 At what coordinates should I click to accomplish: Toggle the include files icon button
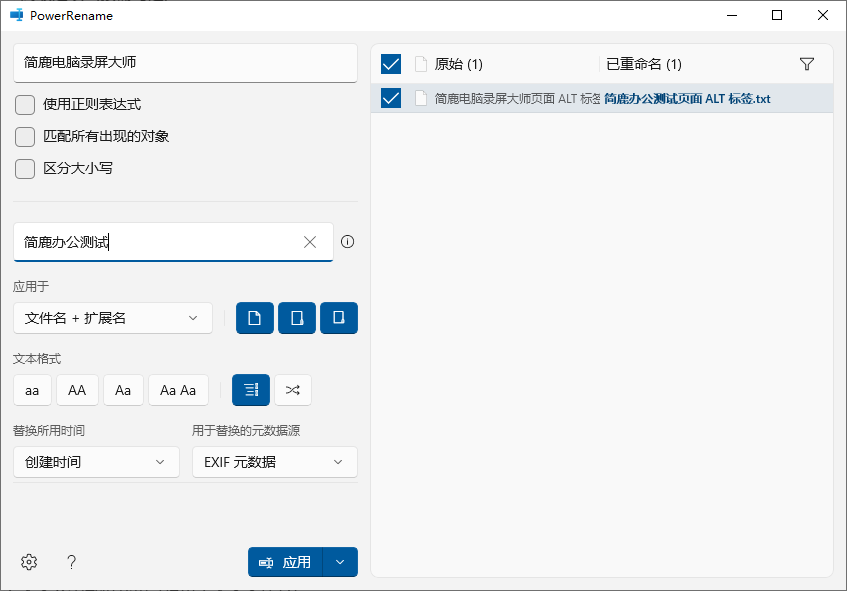coord(255,318)
